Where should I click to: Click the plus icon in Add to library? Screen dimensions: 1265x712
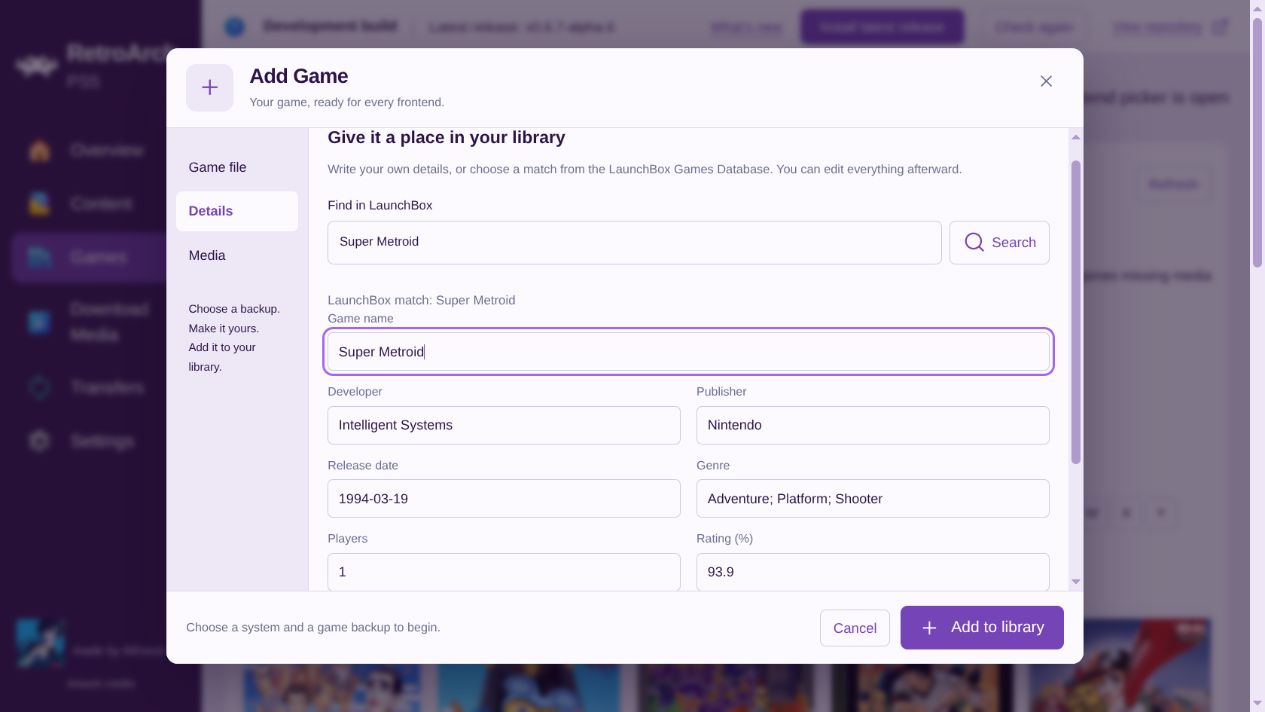[929, 628]
